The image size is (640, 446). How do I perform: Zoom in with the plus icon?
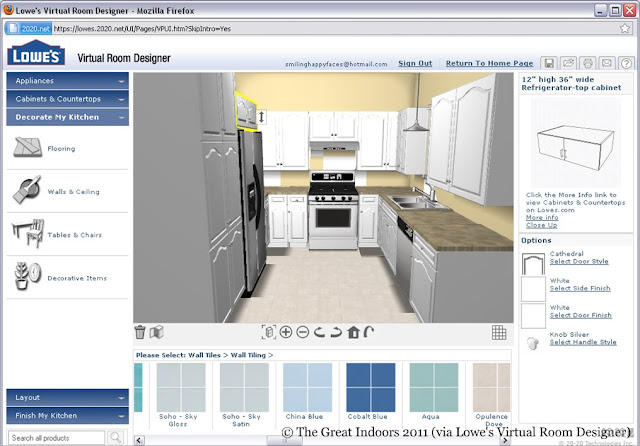[286, 332]
